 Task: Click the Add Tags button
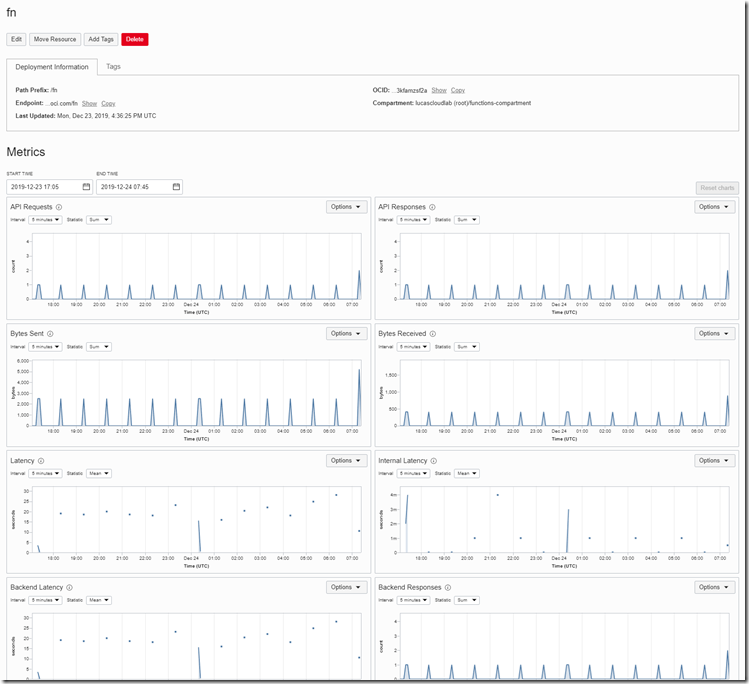(100, 39)
